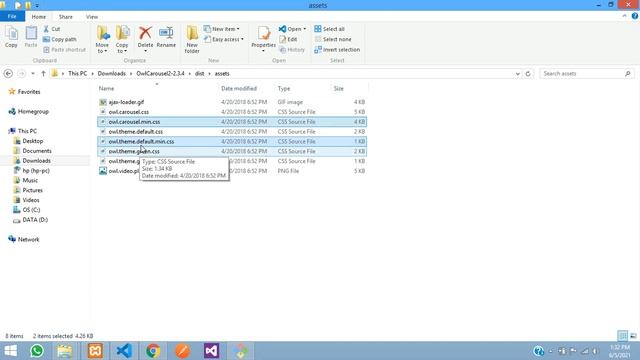Collapse the ribbon with the chevron
Viewport: 640px width, 360px height.
click(624, 16)
